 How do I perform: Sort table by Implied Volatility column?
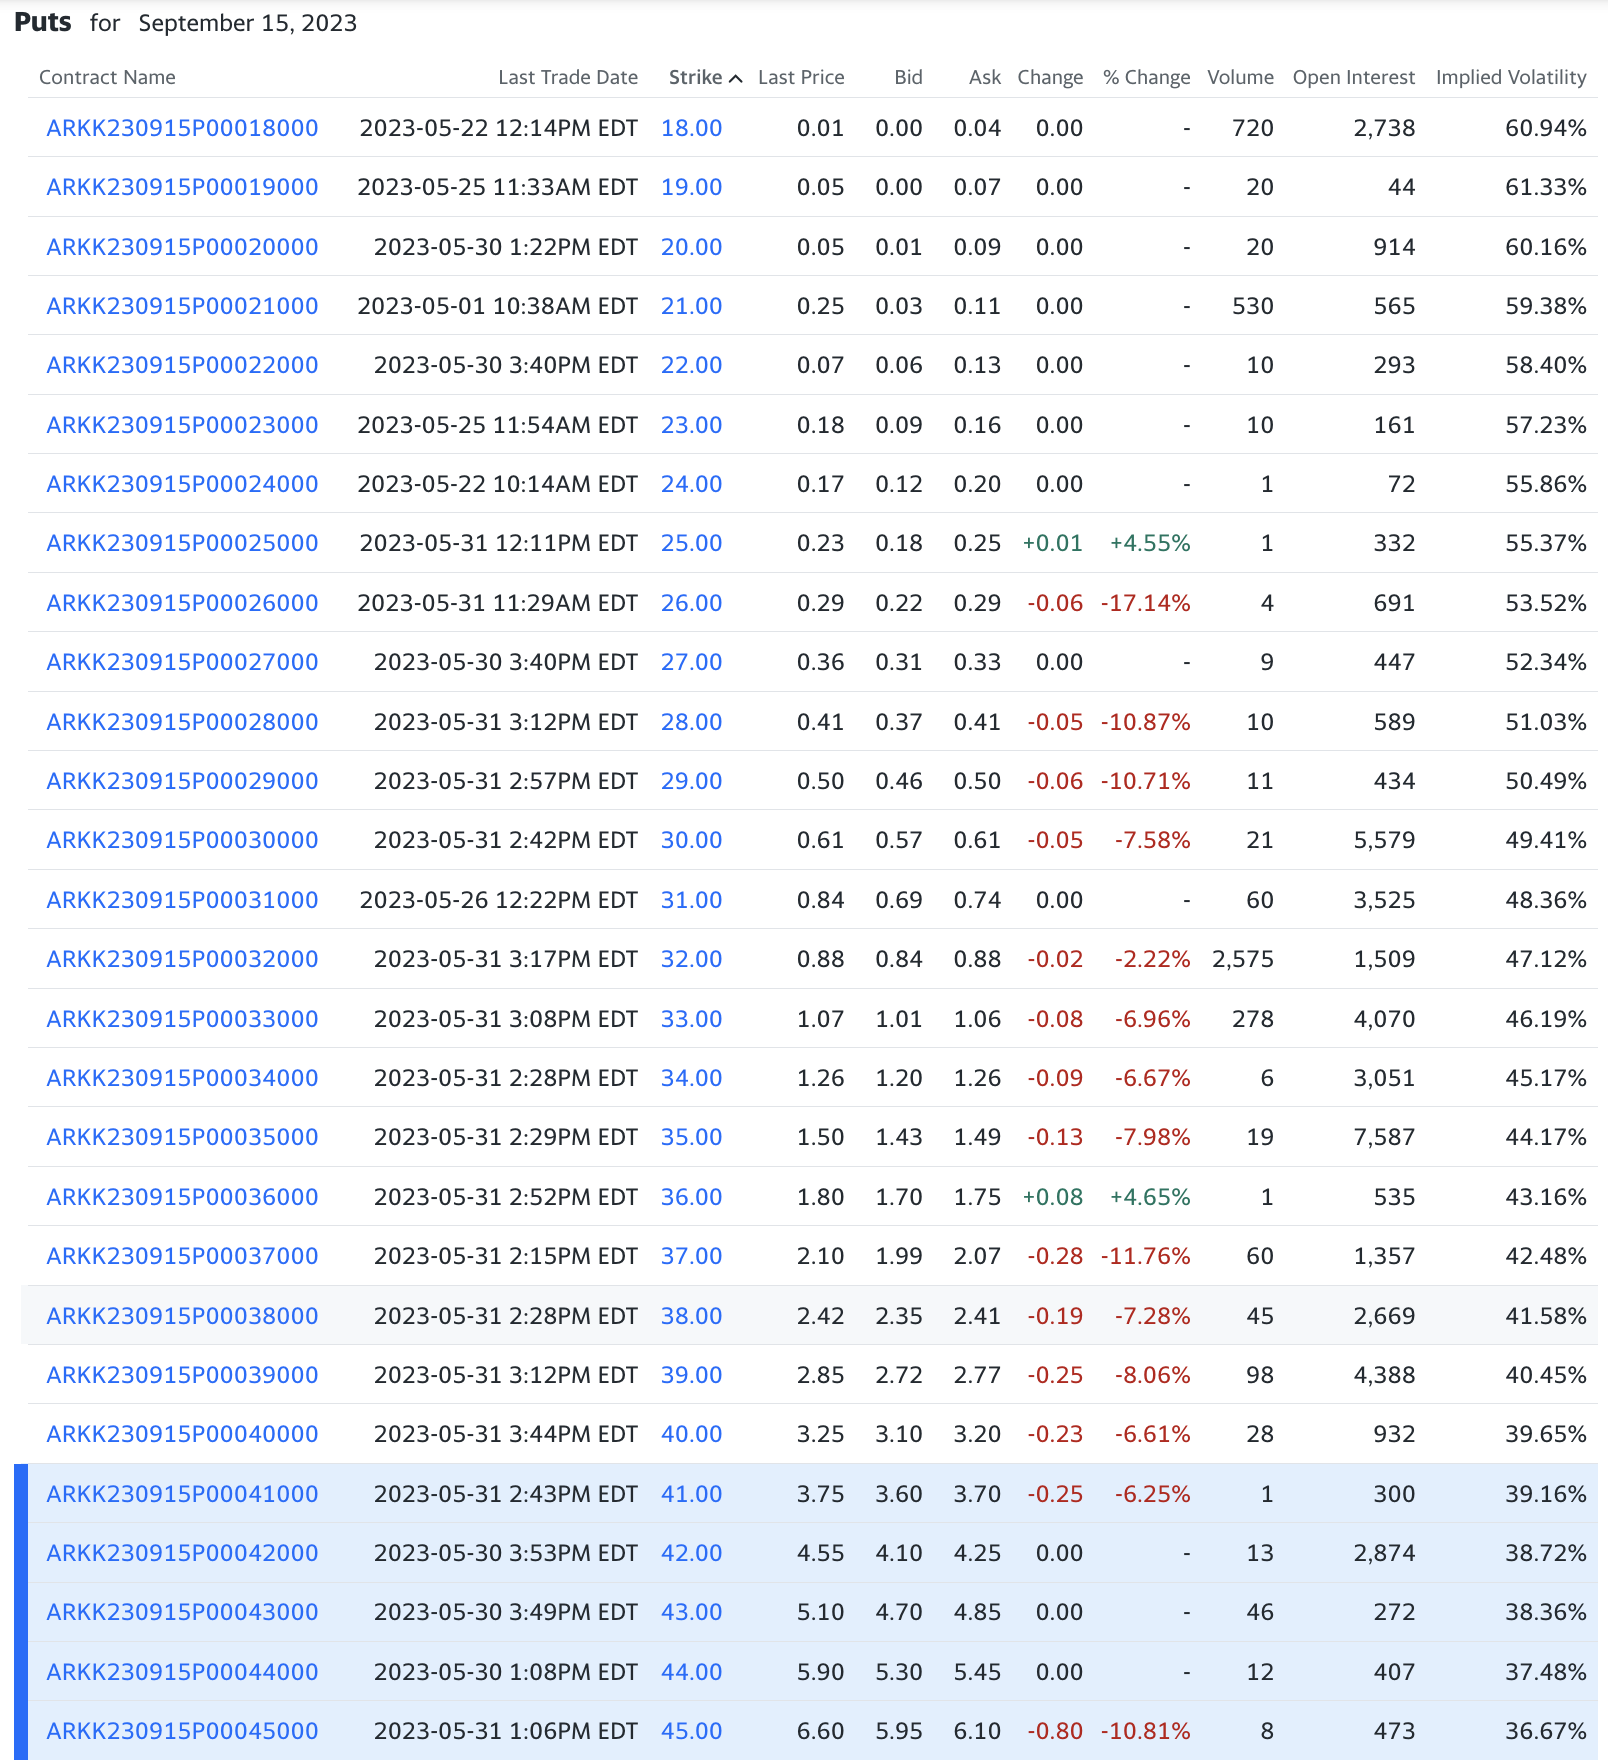(1511, 77)
